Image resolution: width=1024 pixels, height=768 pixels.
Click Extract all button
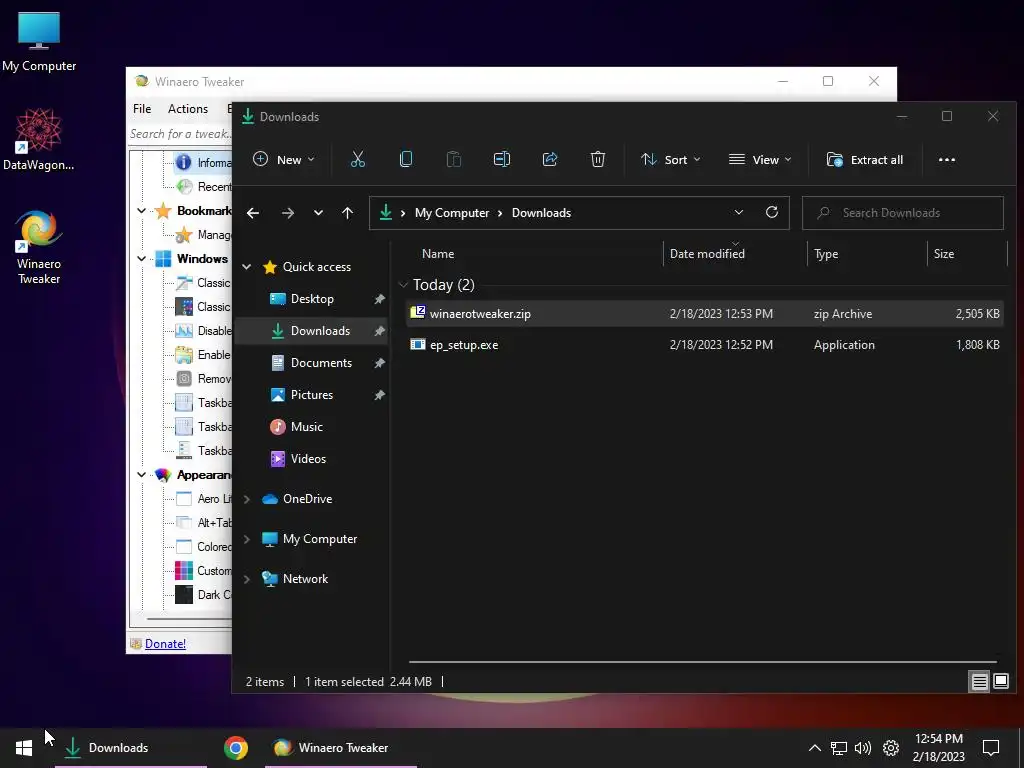(865, 159)
